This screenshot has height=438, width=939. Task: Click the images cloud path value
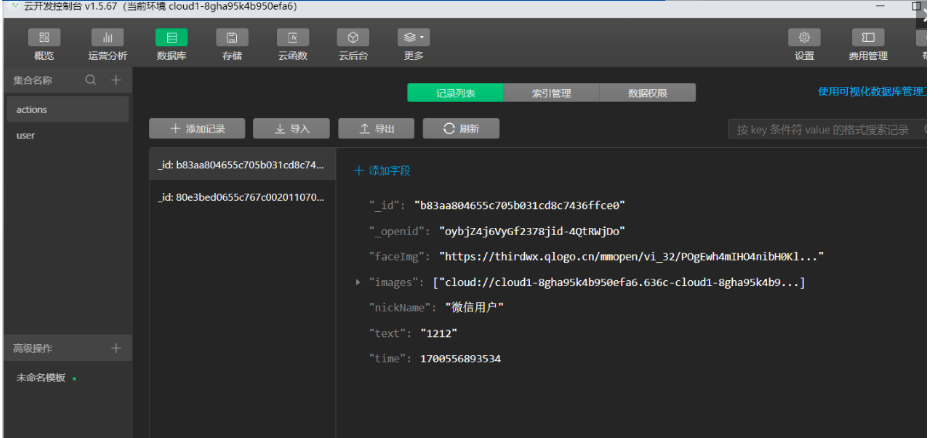click(619, 282)
